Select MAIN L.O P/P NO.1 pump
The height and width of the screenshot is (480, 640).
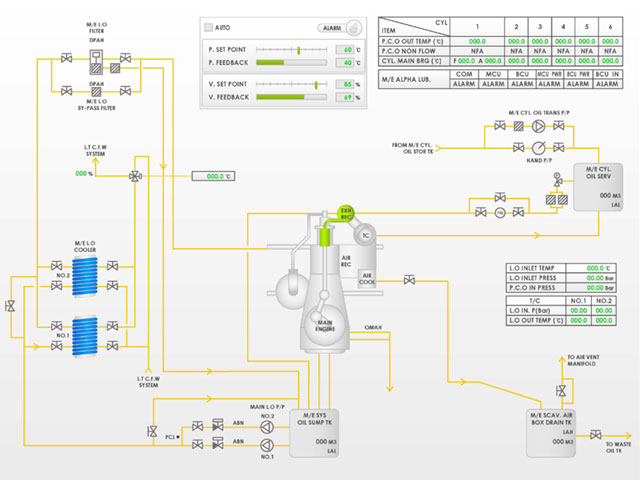click(x=267, y=445)
